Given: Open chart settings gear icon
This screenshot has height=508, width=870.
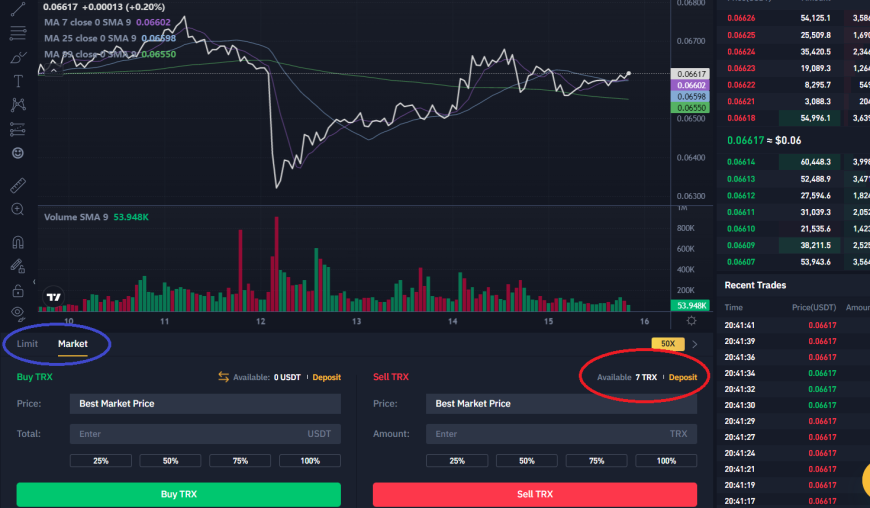Looking at the screenshot, I should tap(691, 321).
